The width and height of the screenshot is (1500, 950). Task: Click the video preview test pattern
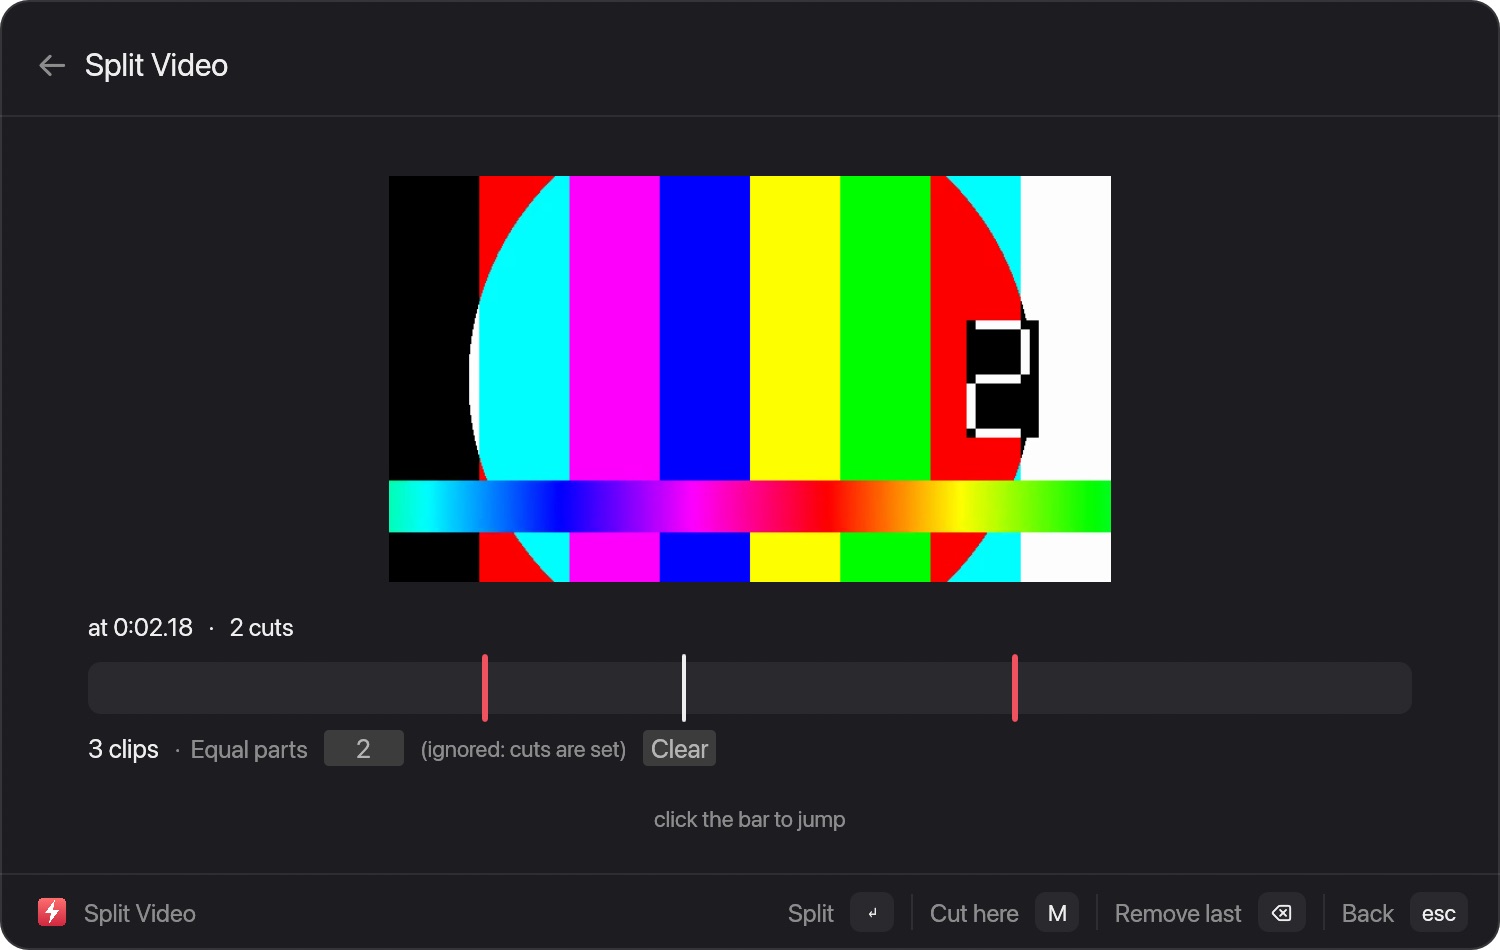point(750,379)
